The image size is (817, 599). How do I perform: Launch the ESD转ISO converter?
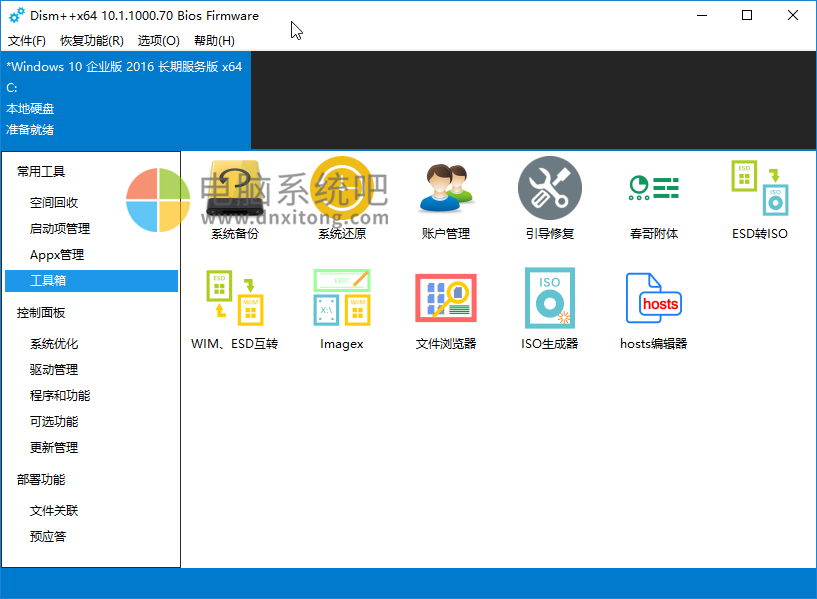tap(760, 189)
